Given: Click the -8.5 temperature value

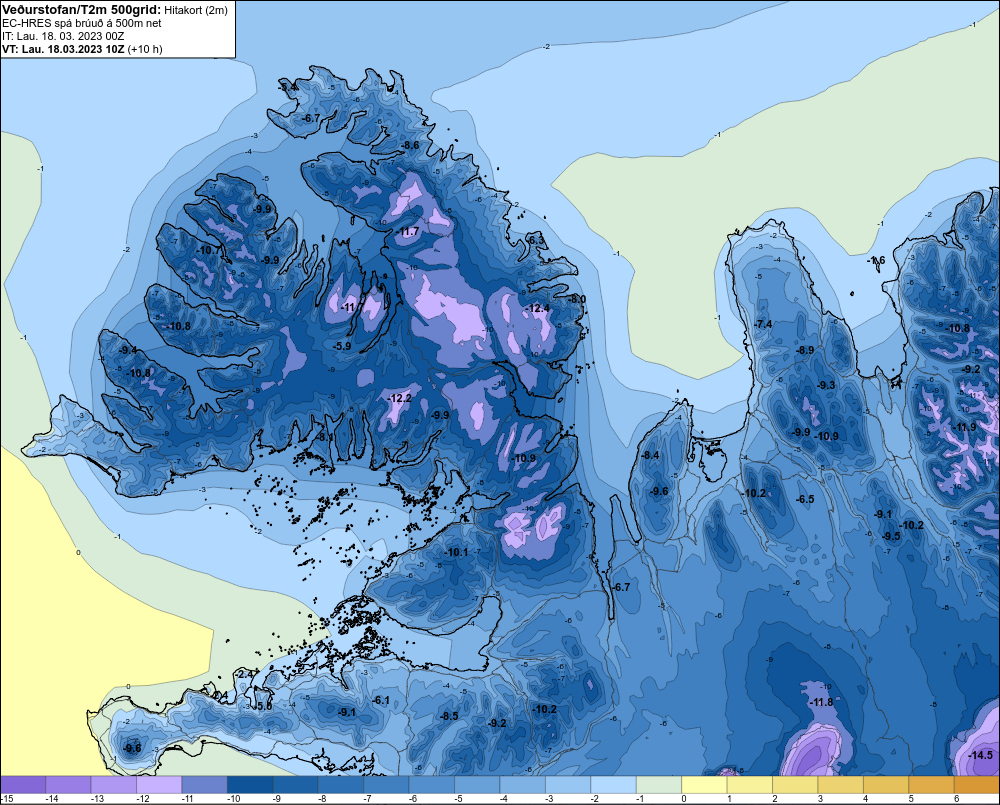Looking at the screenshot, I should pyautogui.click(x=449, y=716).
